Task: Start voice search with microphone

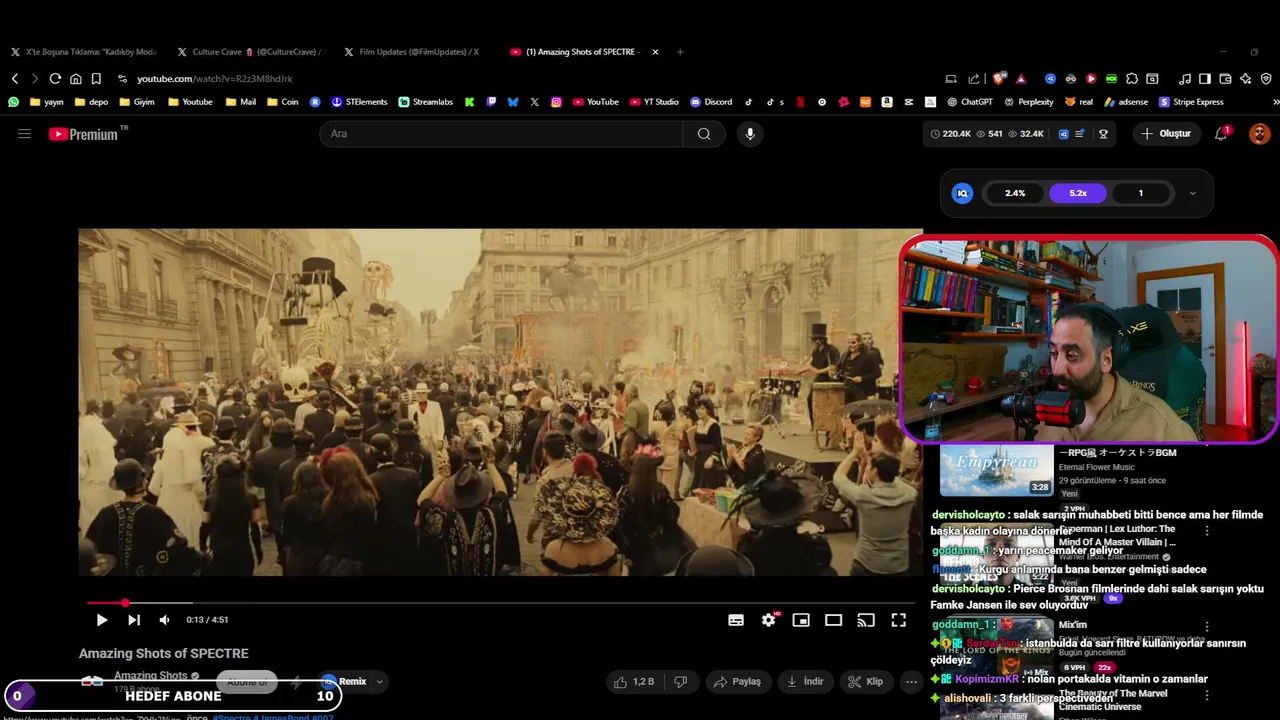Action: click(x=750, y=134)
